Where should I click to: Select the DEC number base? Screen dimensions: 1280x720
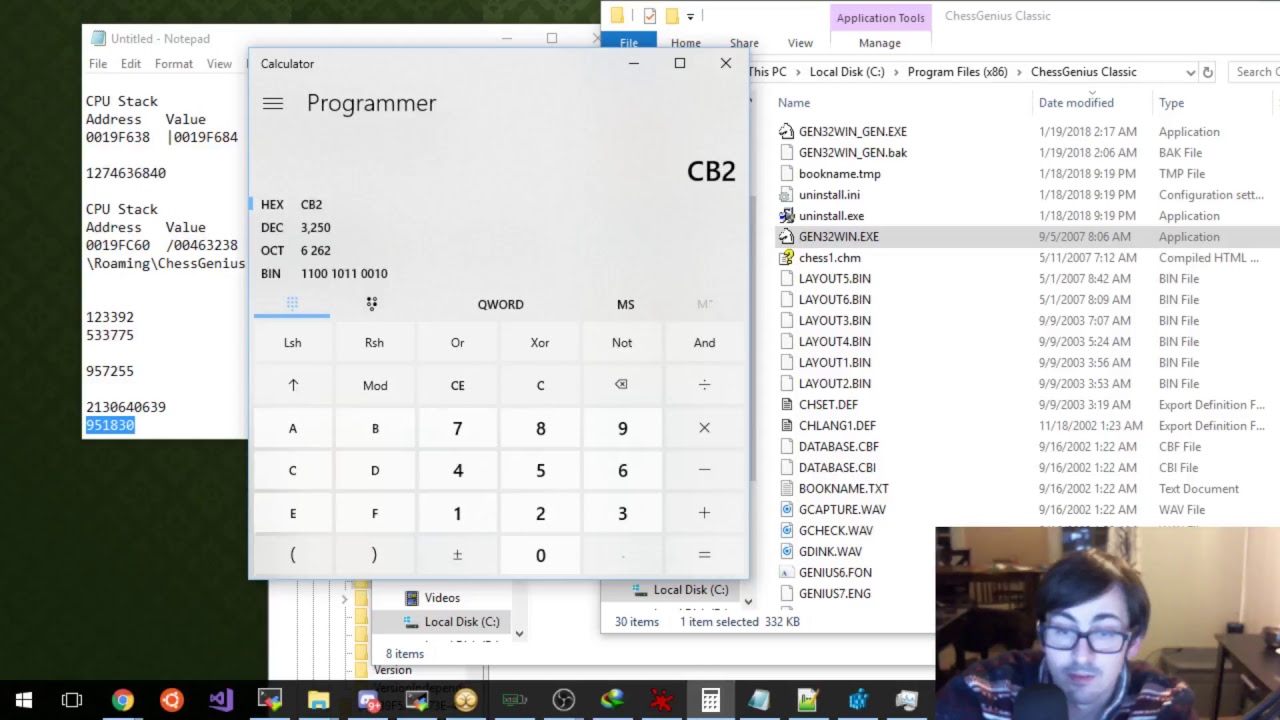pyautogui.click(x=295, y=227)
